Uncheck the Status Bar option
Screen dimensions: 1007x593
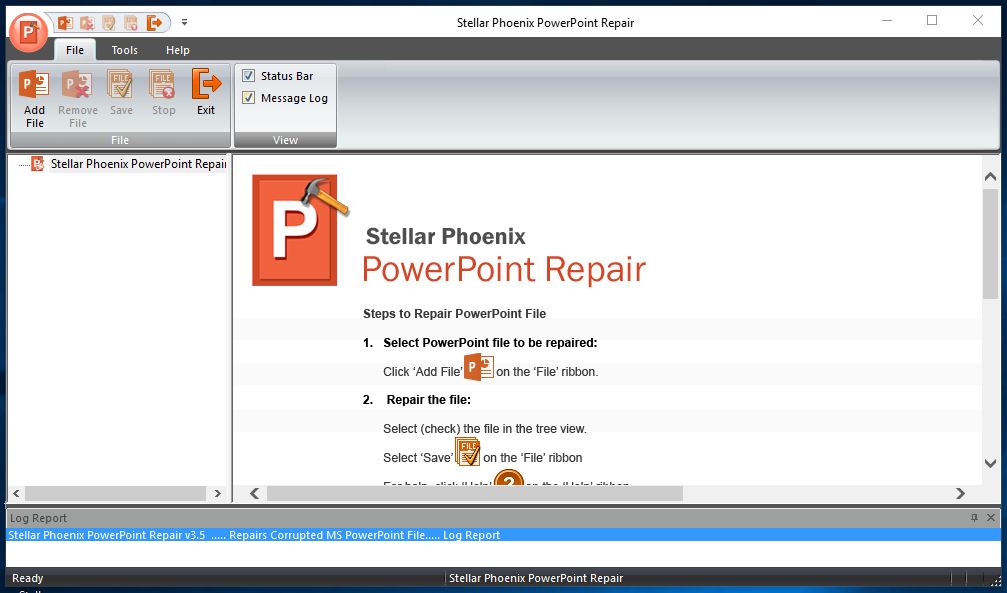click(249, 75)
